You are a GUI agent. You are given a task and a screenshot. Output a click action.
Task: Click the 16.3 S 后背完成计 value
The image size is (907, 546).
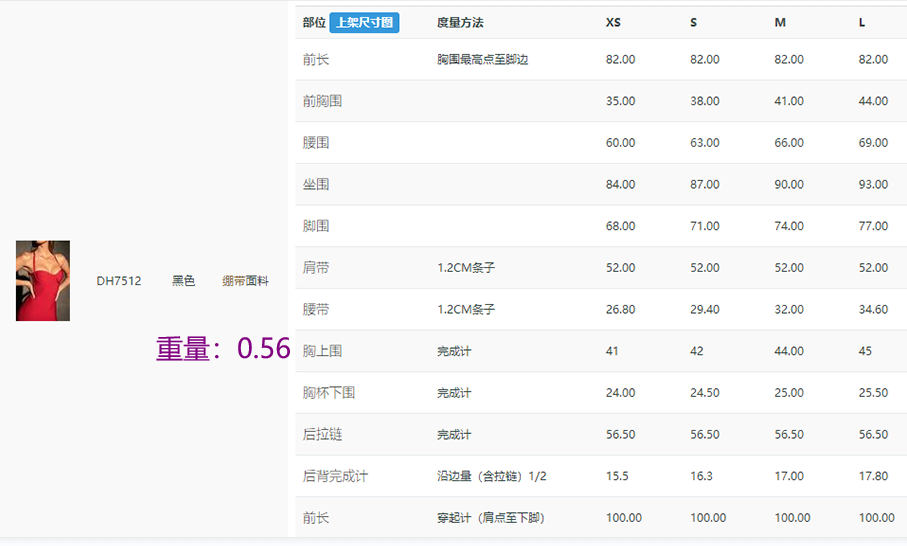(701, 476)
